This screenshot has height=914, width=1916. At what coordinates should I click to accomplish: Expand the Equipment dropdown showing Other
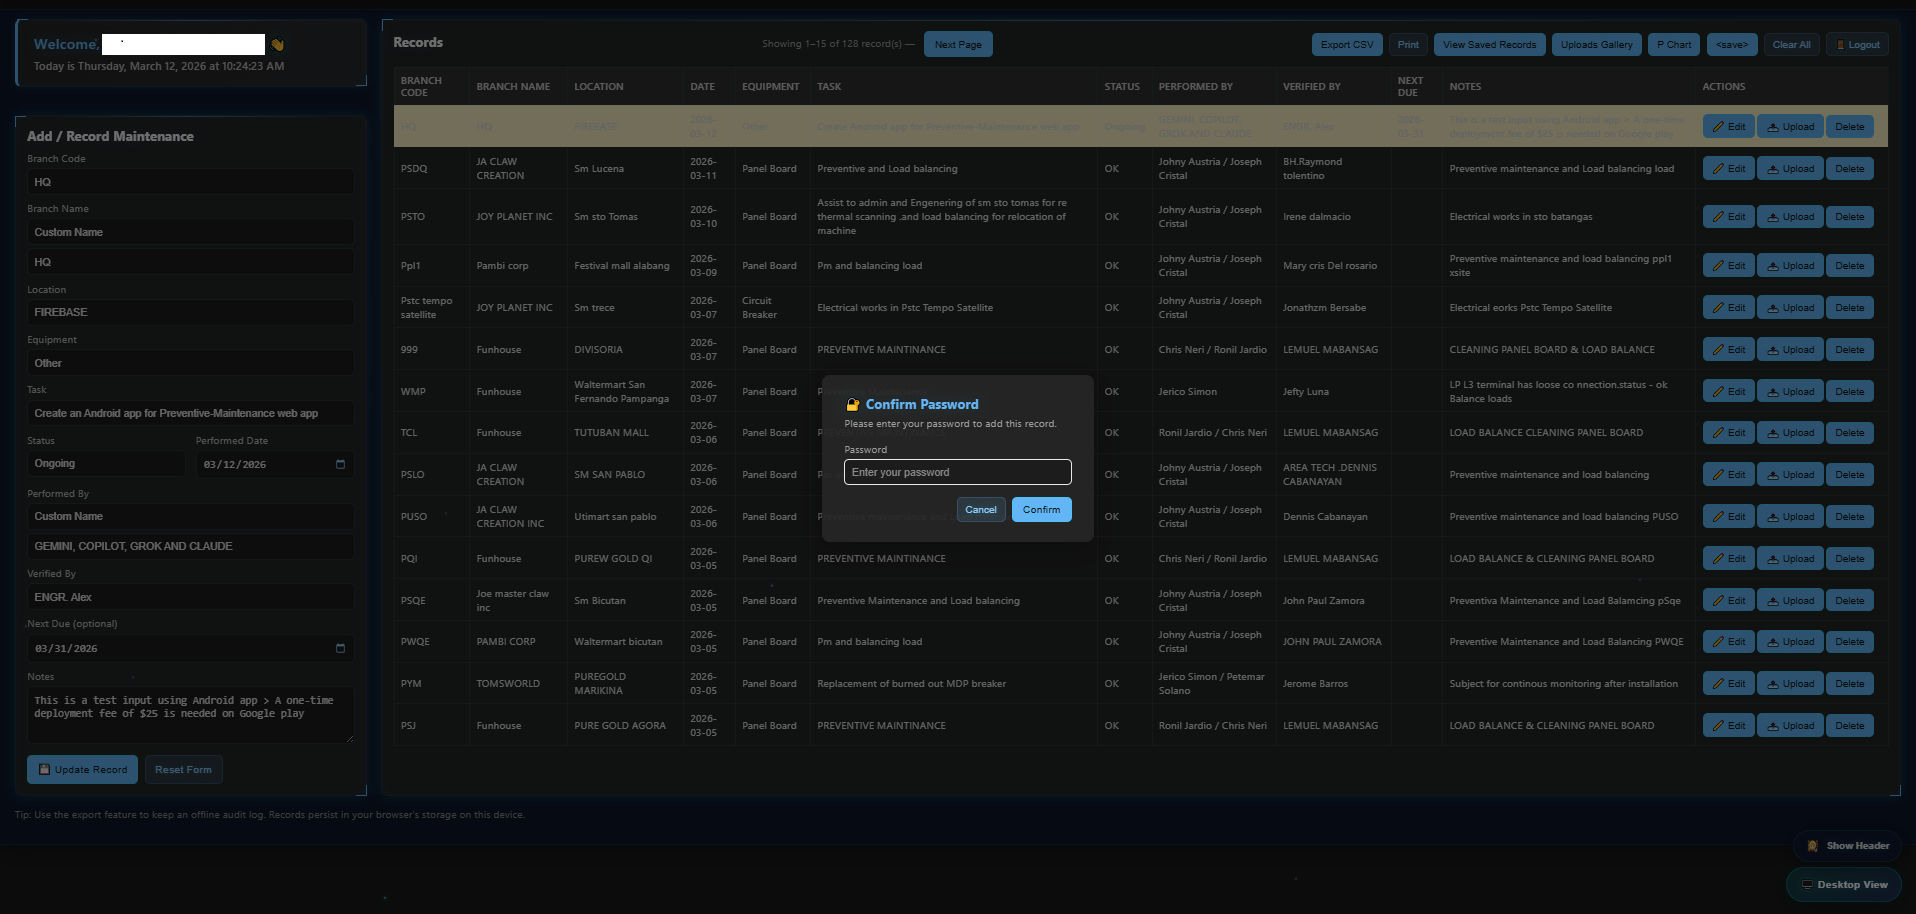[x=190, y=363]
